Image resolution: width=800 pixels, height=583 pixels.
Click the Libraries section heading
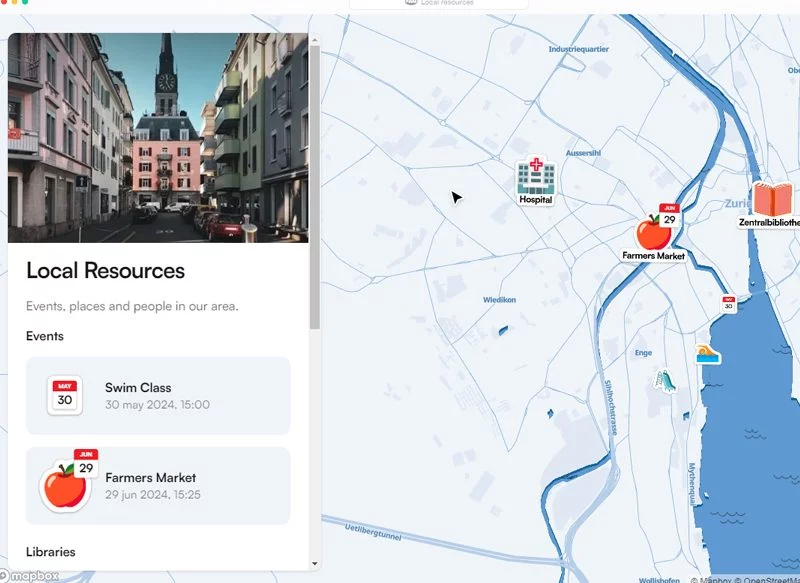pos(50,551)
